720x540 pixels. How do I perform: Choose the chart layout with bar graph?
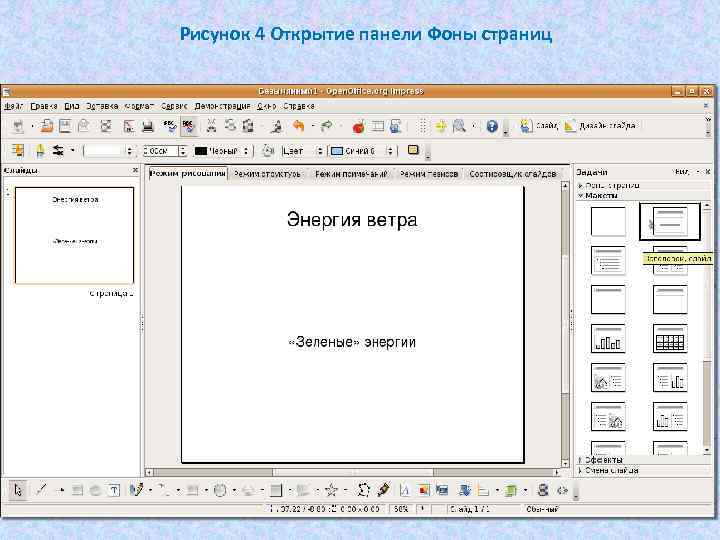click(x=608, y=339)
